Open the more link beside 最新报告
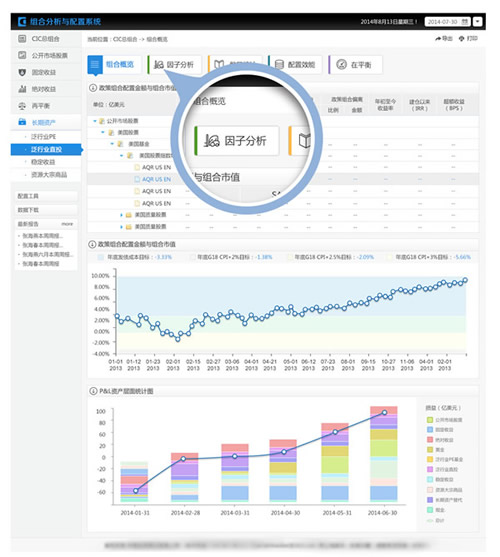This screenshot has width=500, height=557. [67, 224]
